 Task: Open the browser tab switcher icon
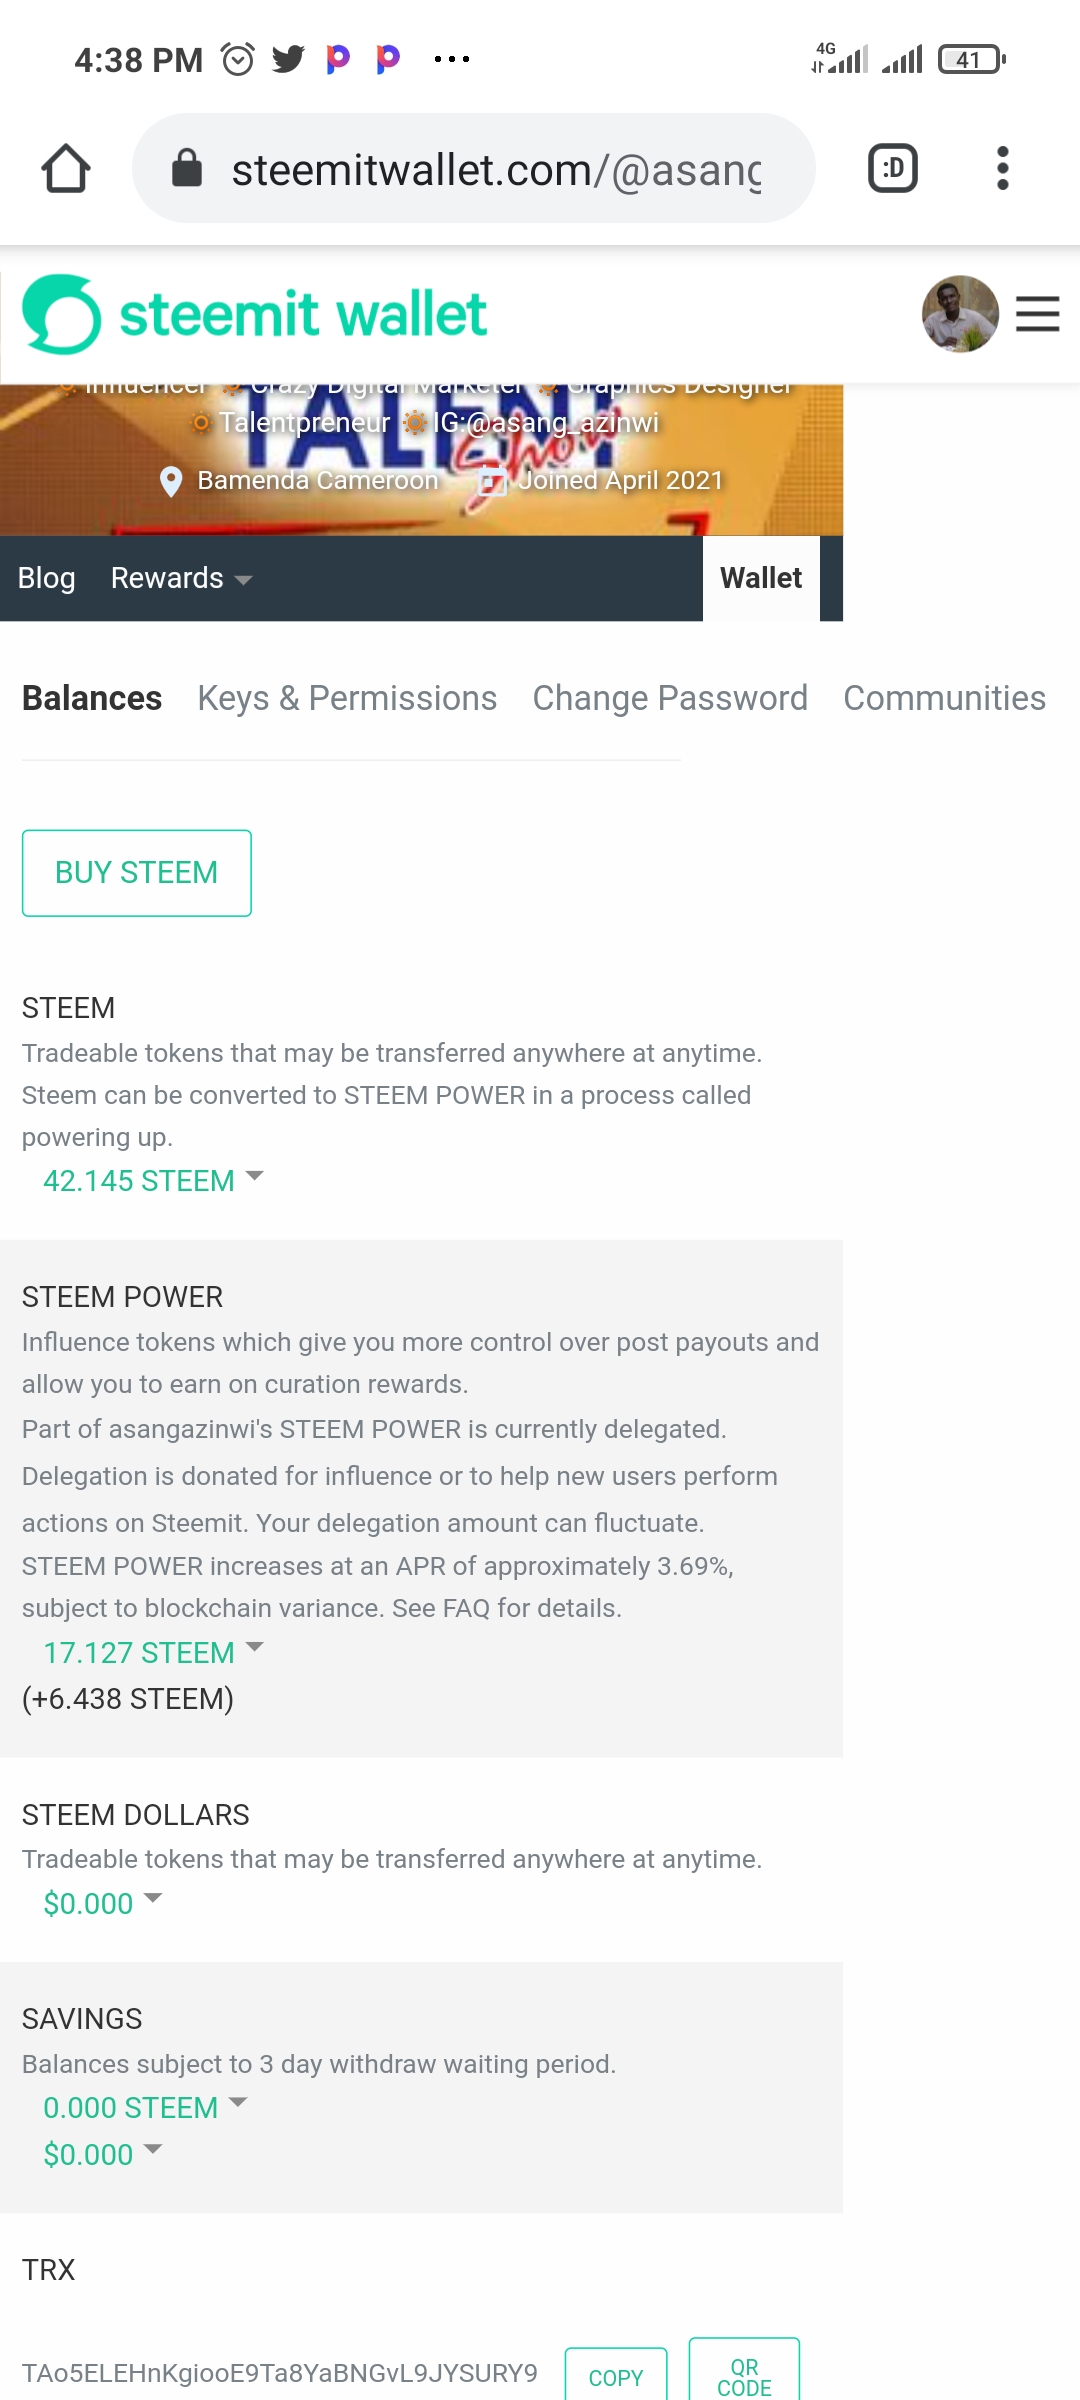(892, 168)
